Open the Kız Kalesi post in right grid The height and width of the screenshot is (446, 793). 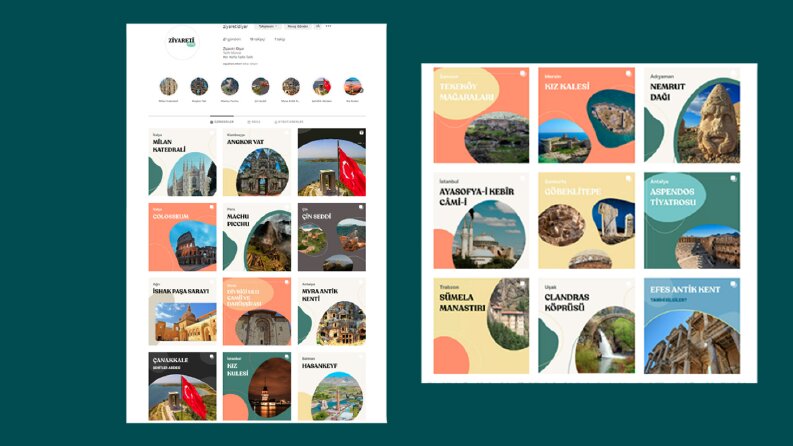pyautogui.click(x=587, y=115)
